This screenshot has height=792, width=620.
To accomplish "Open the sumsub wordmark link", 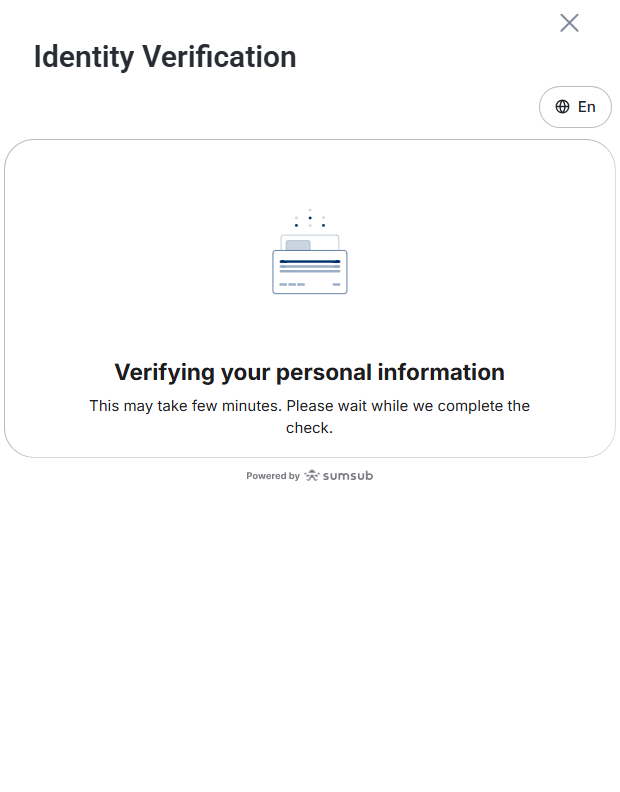I will pos(348,476).
